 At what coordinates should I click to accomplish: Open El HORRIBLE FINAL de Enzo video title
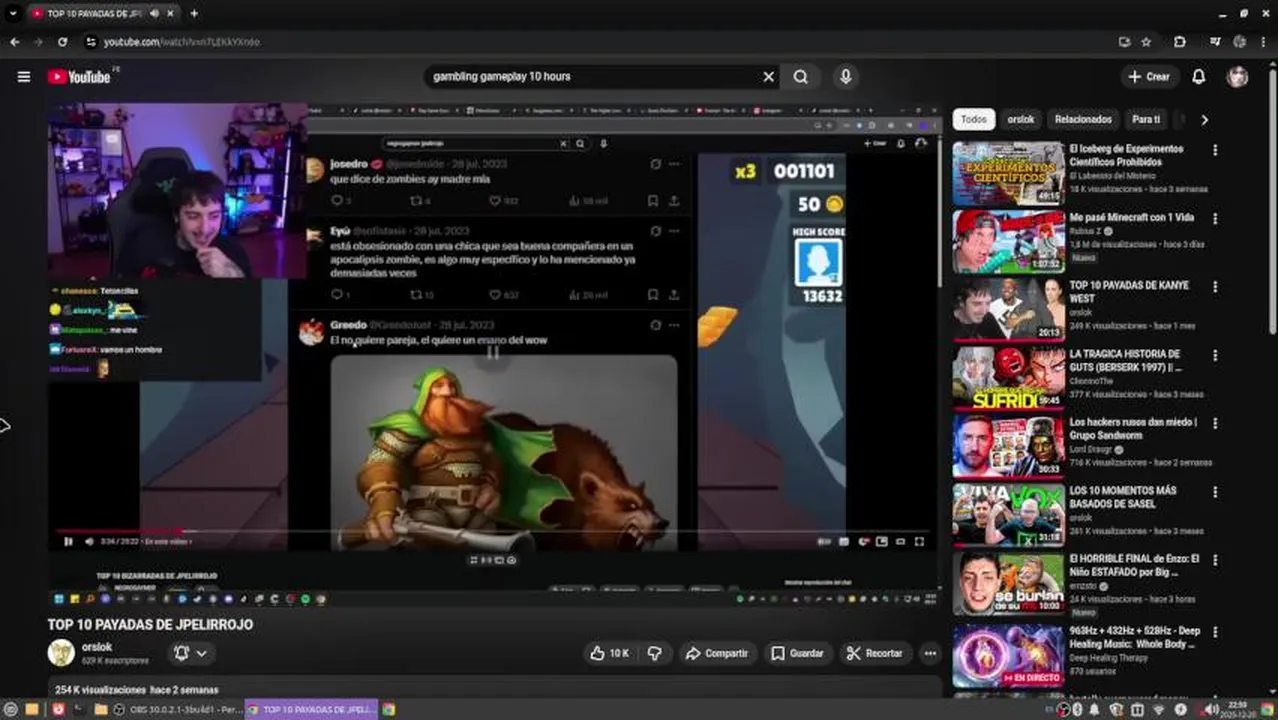tap(1134, 565)
